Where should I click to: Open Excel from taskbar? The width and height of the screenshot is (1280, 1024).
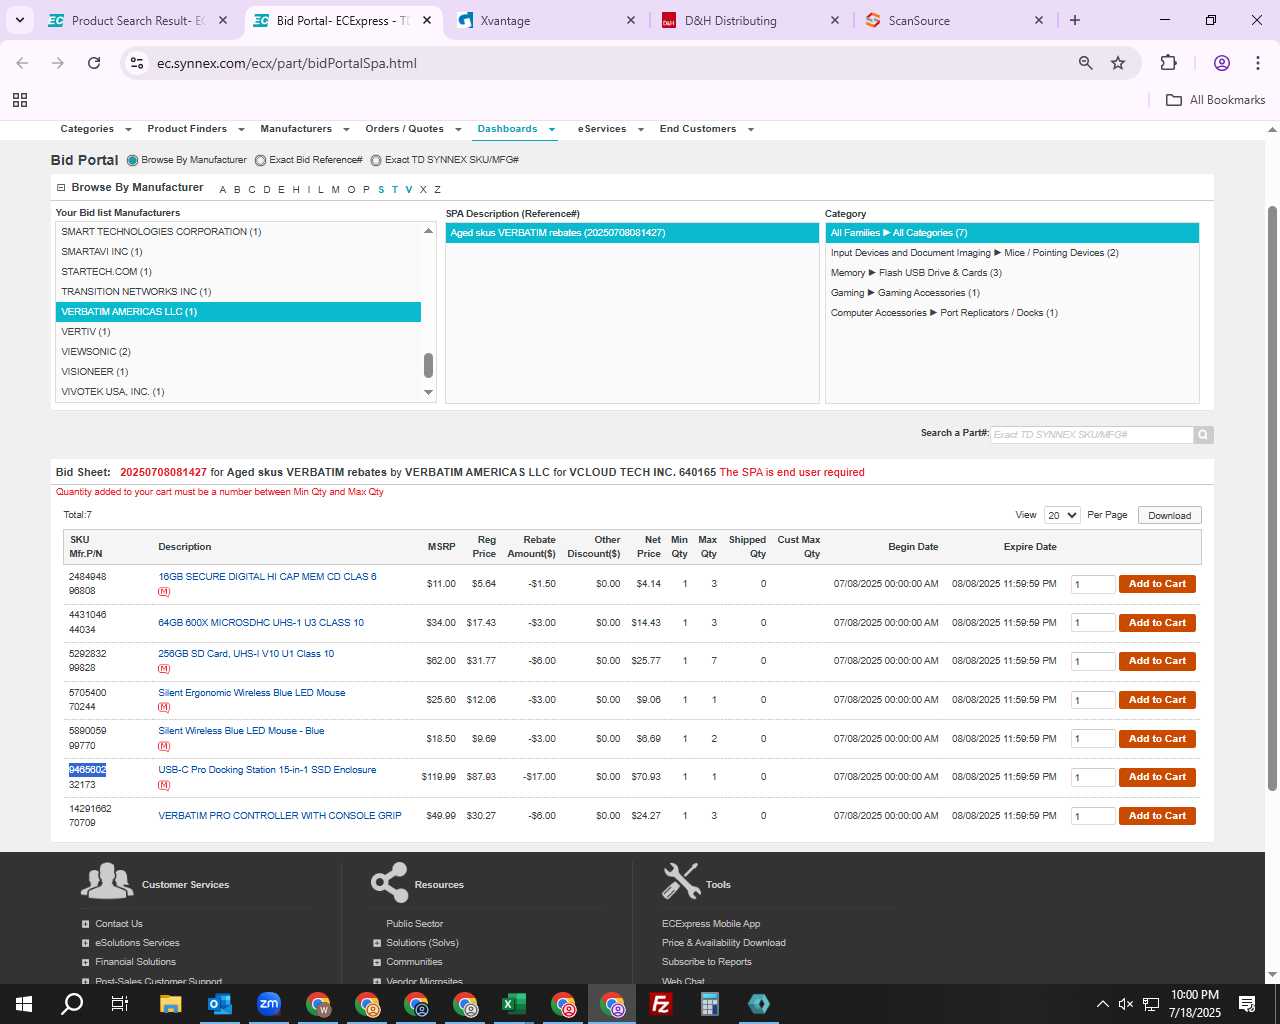click(514, 1004)
